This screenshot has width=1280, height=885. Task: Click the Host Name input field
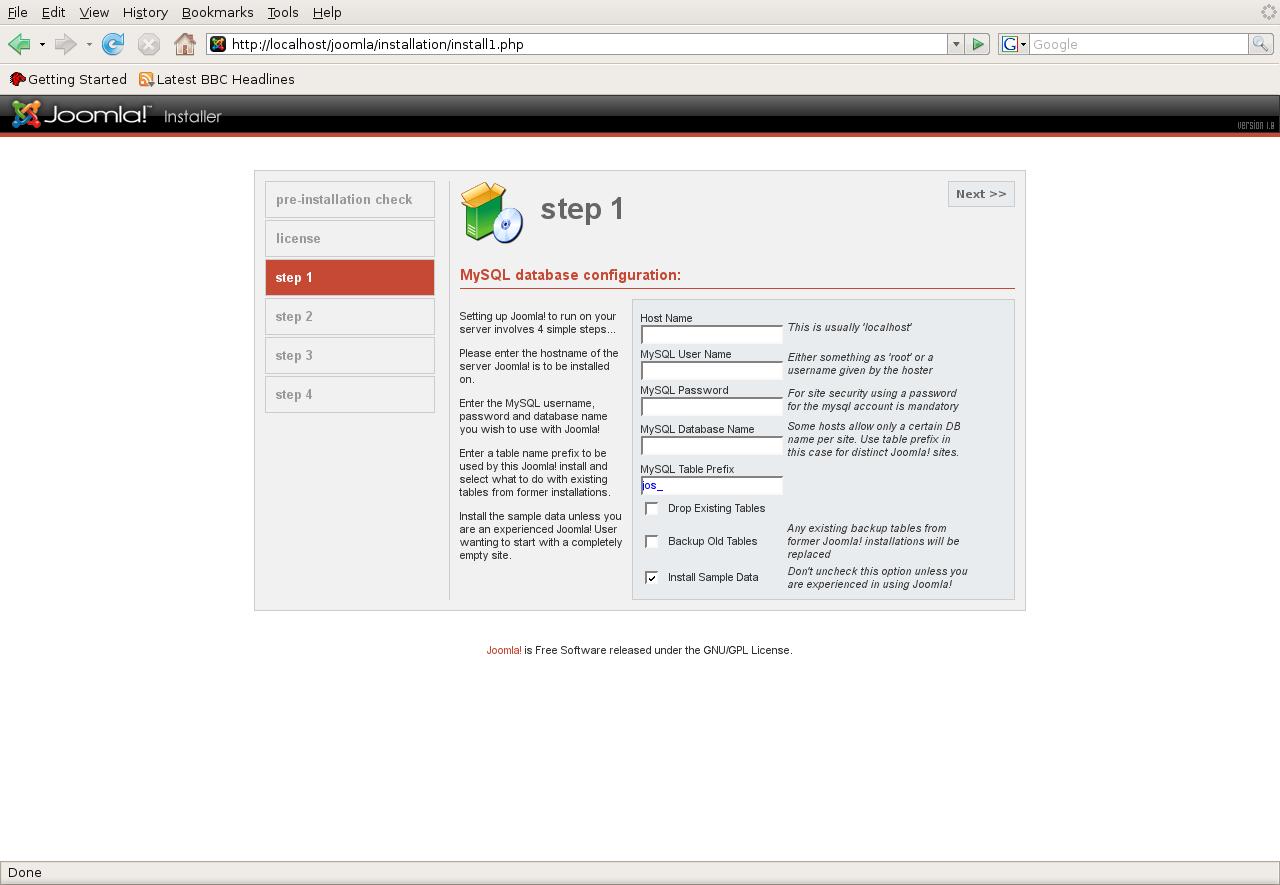(x=711, y=335)
